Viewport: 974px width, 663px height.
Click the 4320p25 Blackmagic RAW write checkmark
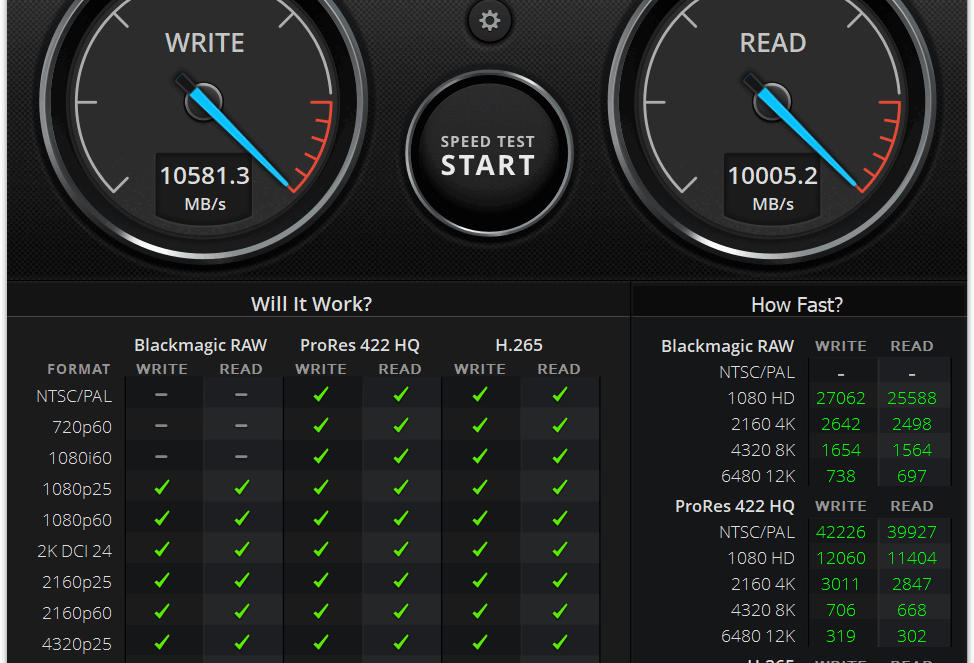point(162,642)
